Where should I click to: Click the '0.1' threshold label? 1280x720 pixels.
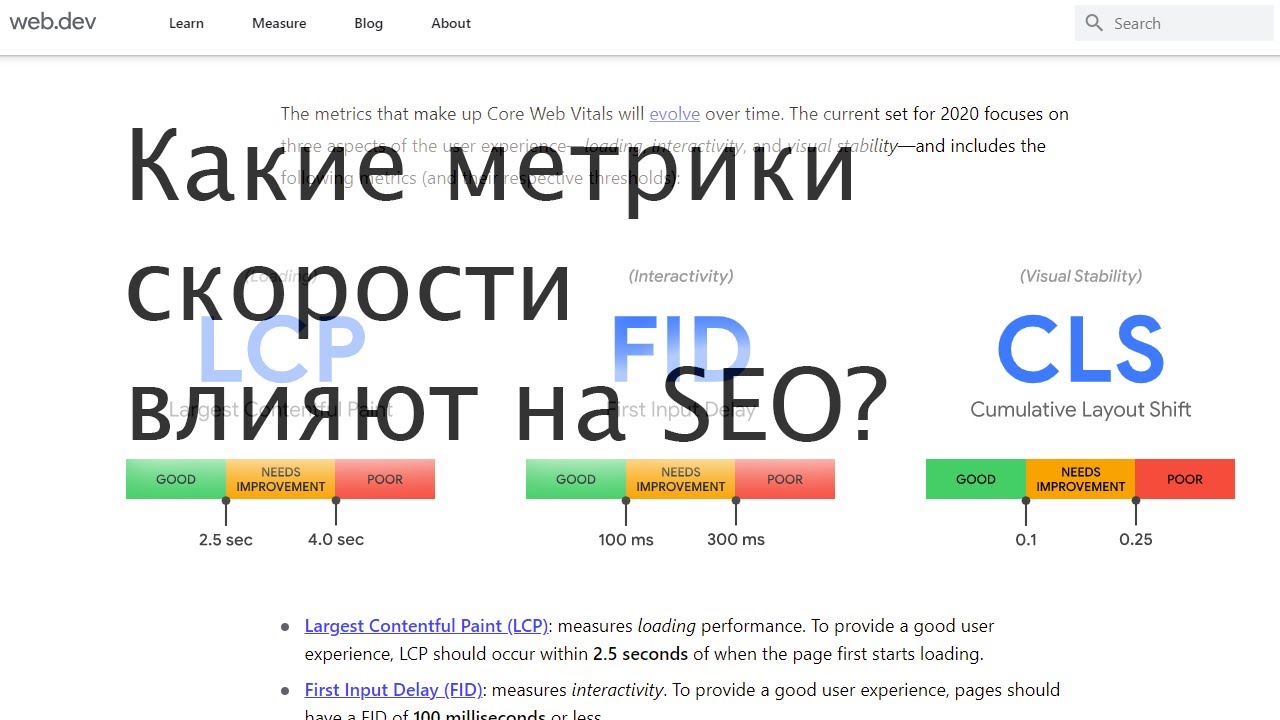pos(1026,540)
